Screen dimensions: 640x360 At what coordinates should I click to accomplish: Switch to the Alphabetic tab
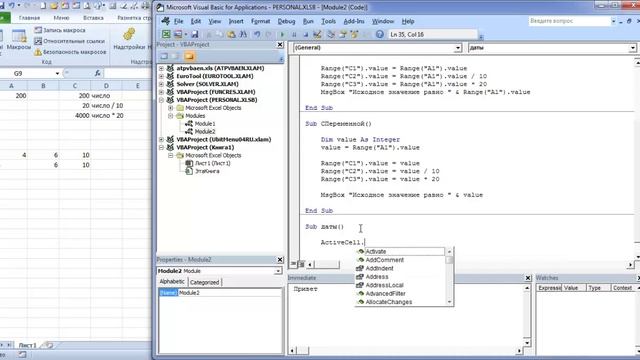click(x=172, y=282)
